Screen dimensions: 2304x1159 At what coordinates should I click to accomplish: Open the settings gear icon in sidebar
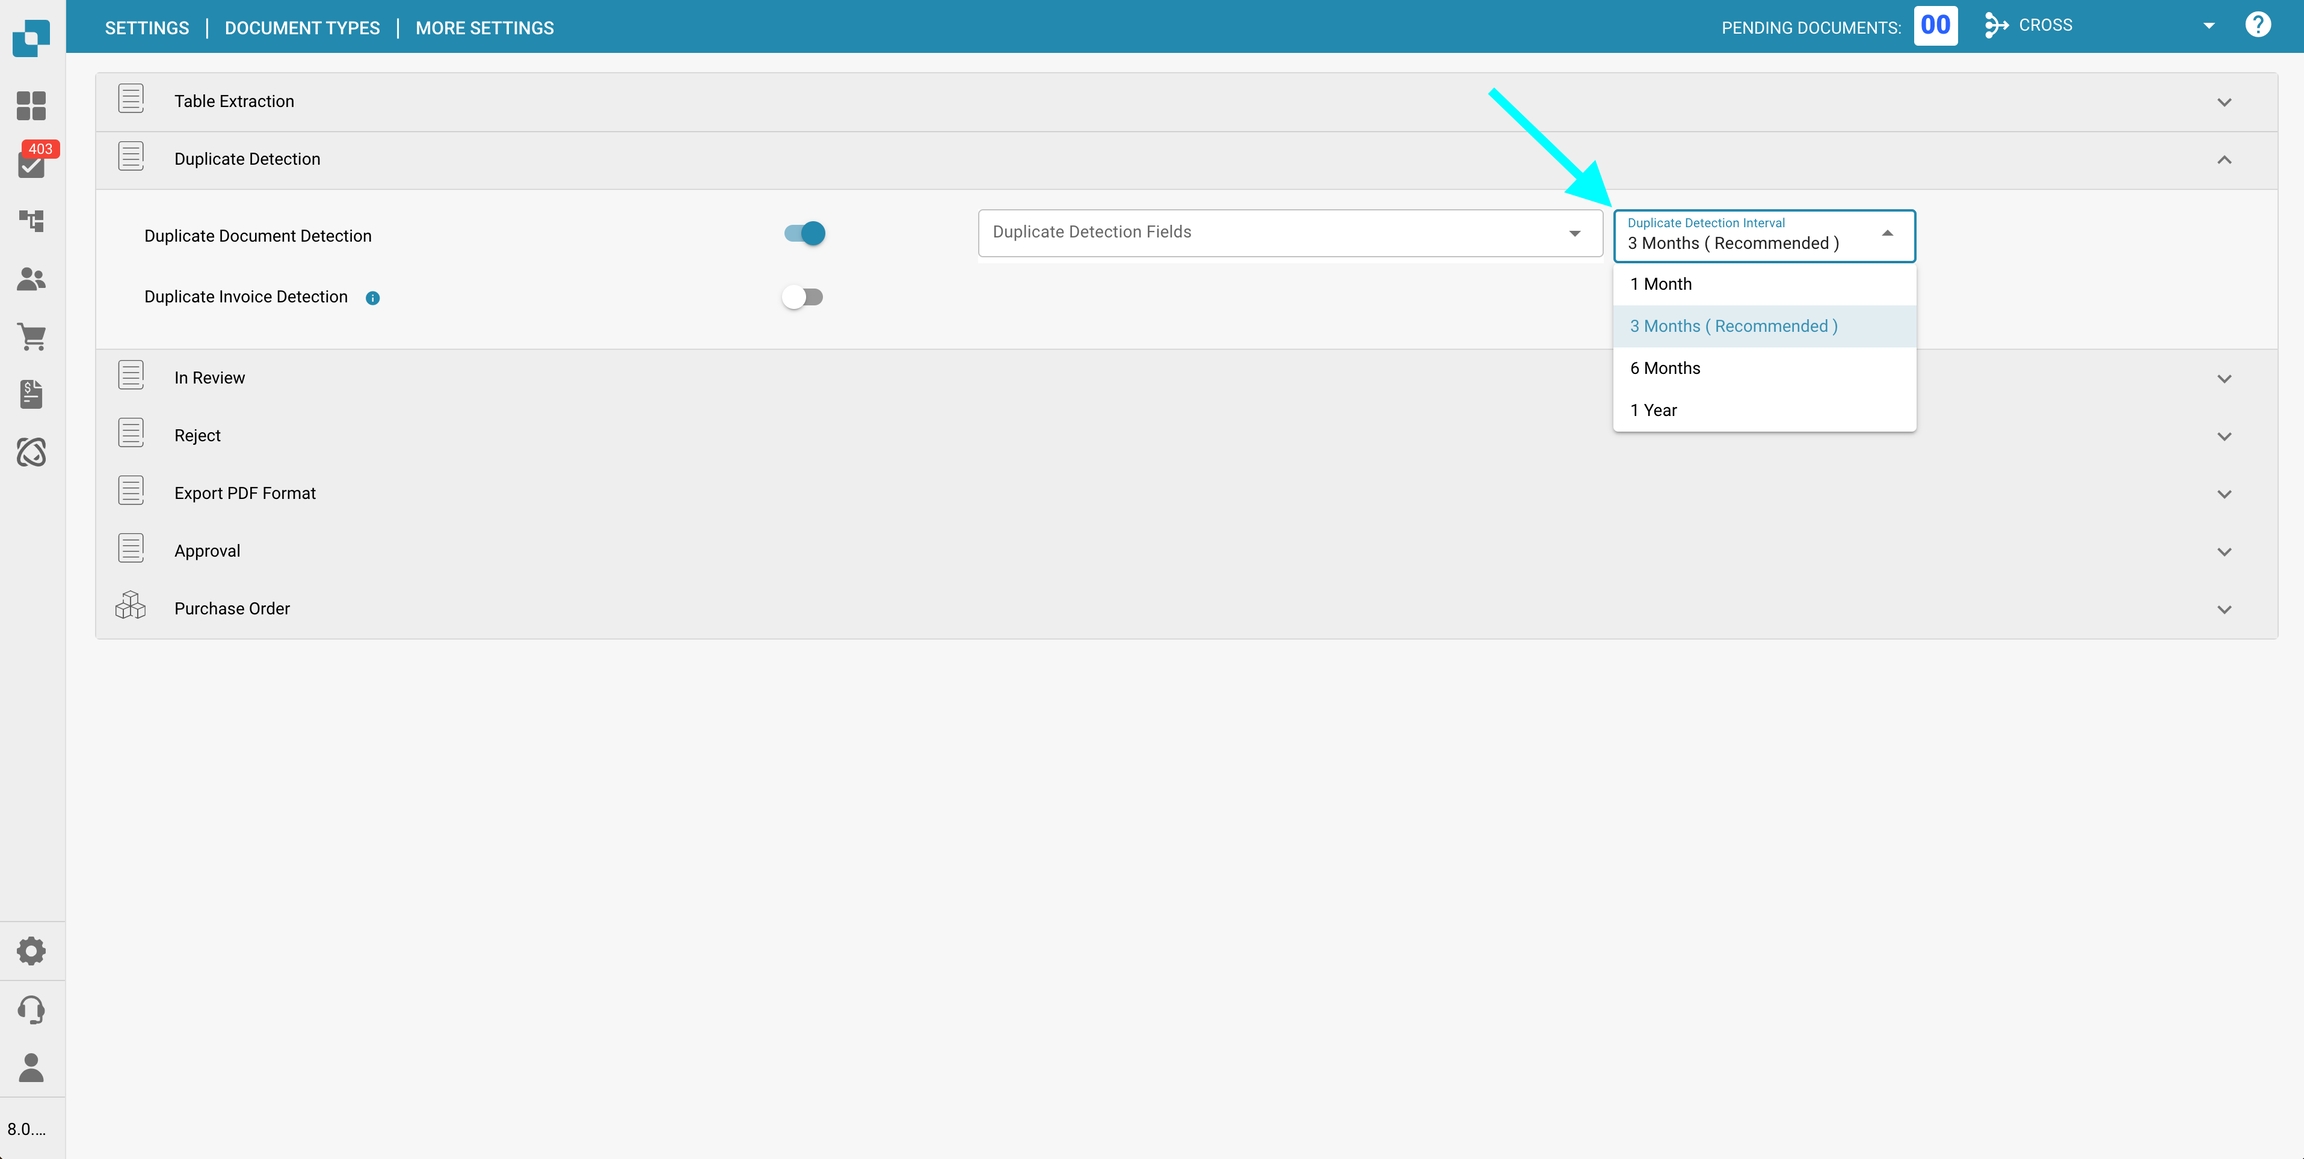tap(31, 951)
